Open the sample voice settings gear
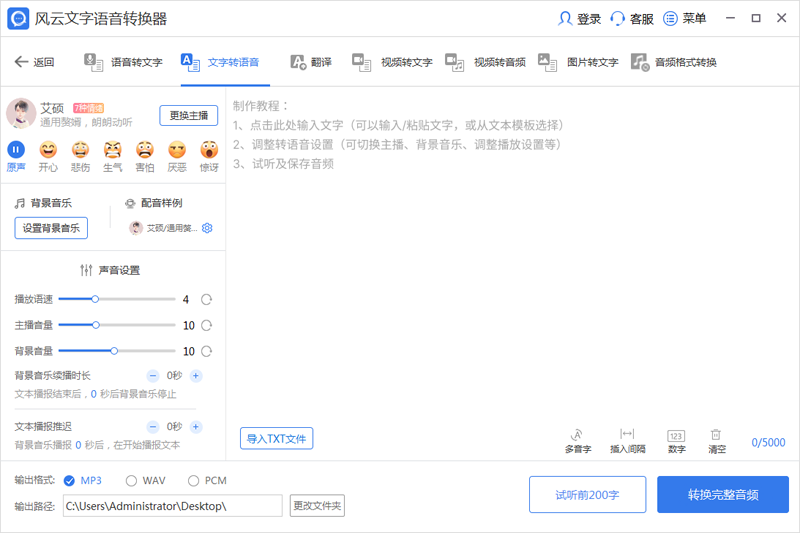This screenshot has width=800, height=533. tap(207, 228)
